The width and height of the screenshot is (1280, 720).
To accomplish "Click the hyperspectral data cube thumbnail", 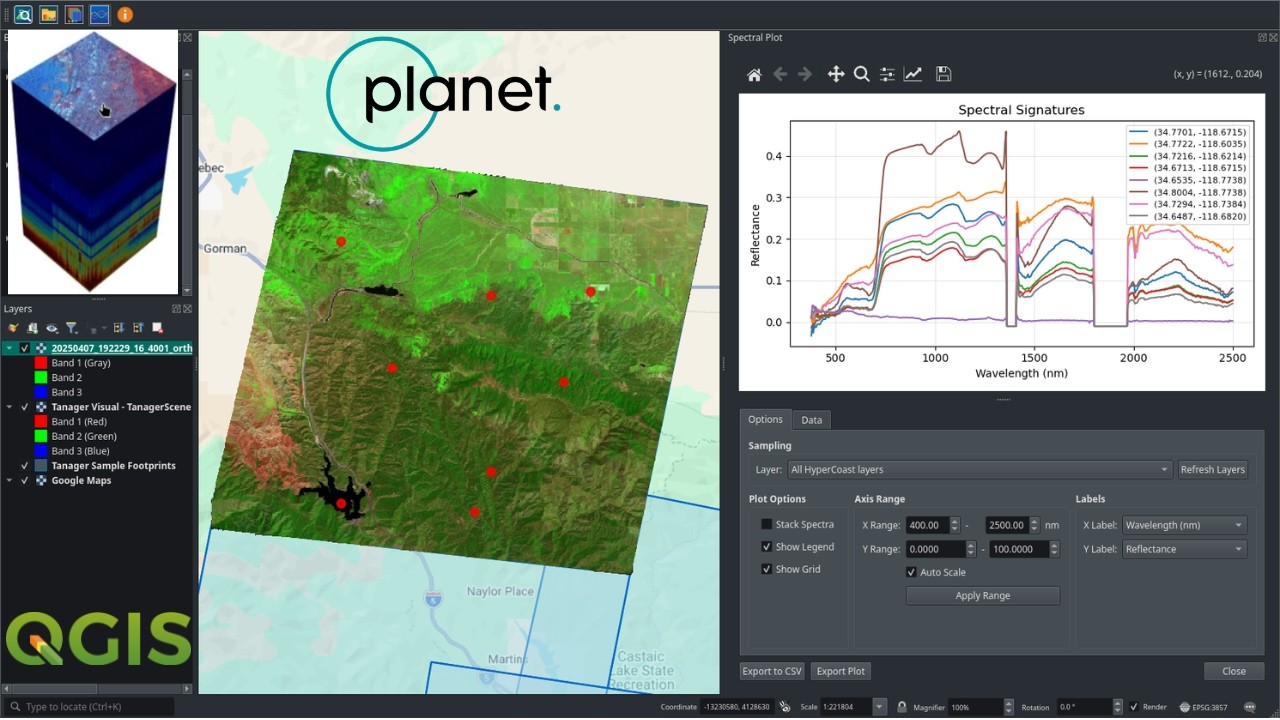I will click(x=92, y=162).
